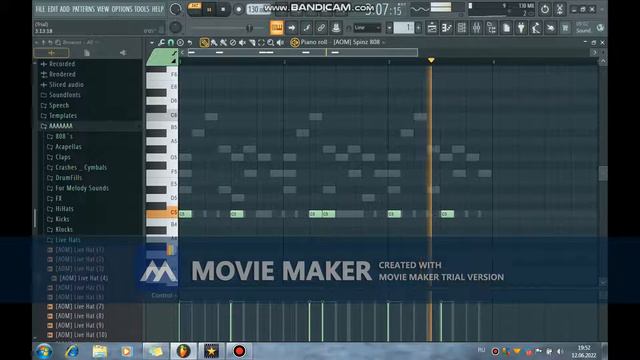
Task: Select the [AOM] Live Hat (7) sample
Action: (80, 307)
